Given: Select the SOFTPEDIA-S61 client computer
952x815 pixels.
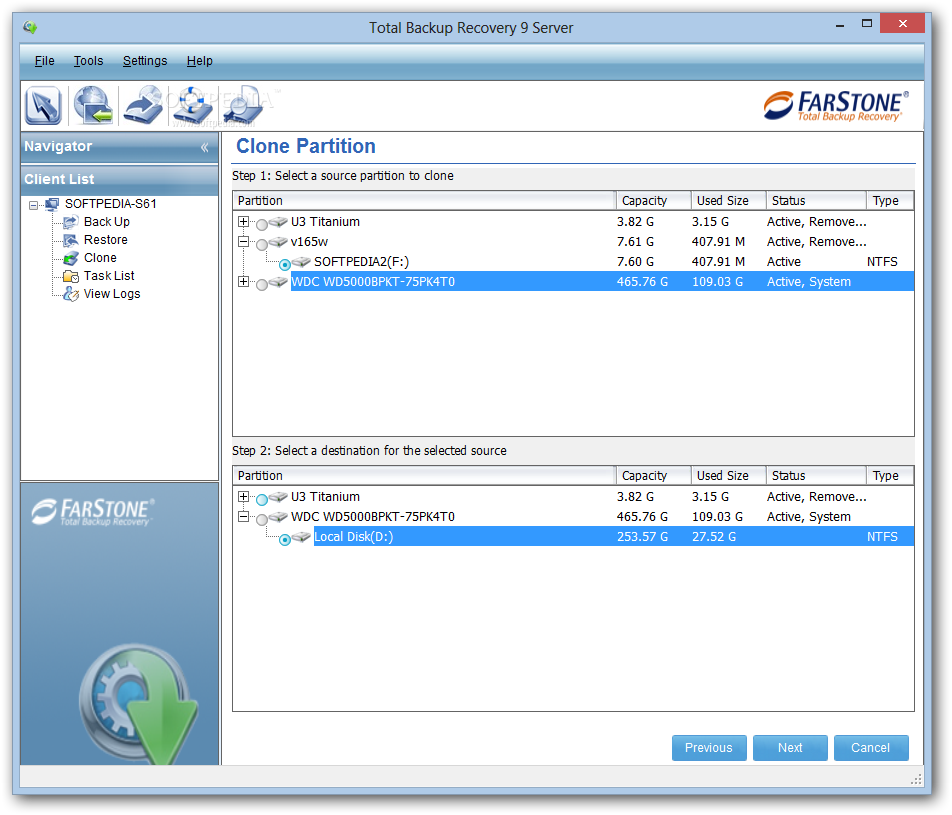Looking at the screenshot, I should point(110,203).
